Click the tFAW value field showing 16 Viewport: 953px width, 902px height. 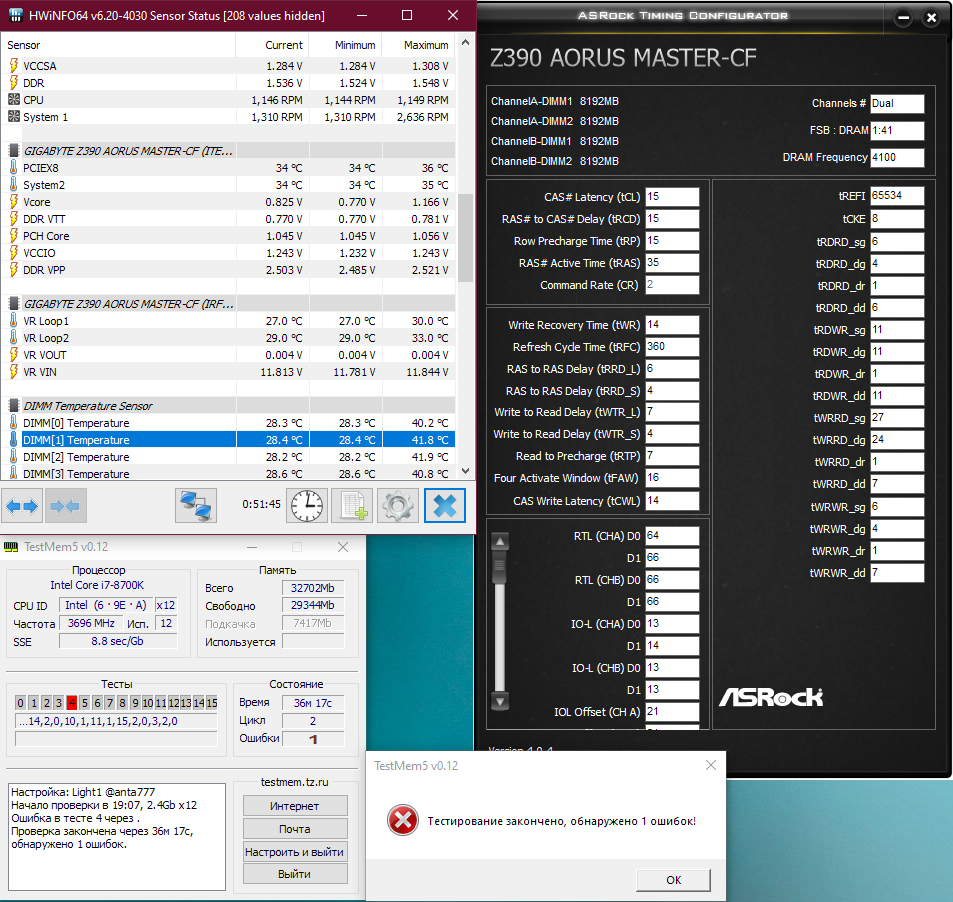(672, 478)
